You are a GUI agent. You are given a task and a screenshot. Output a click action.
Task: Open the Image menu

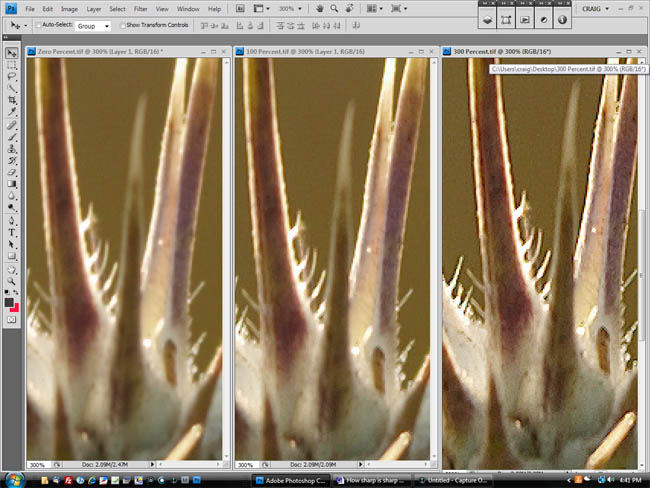click(x=69, y=9)
